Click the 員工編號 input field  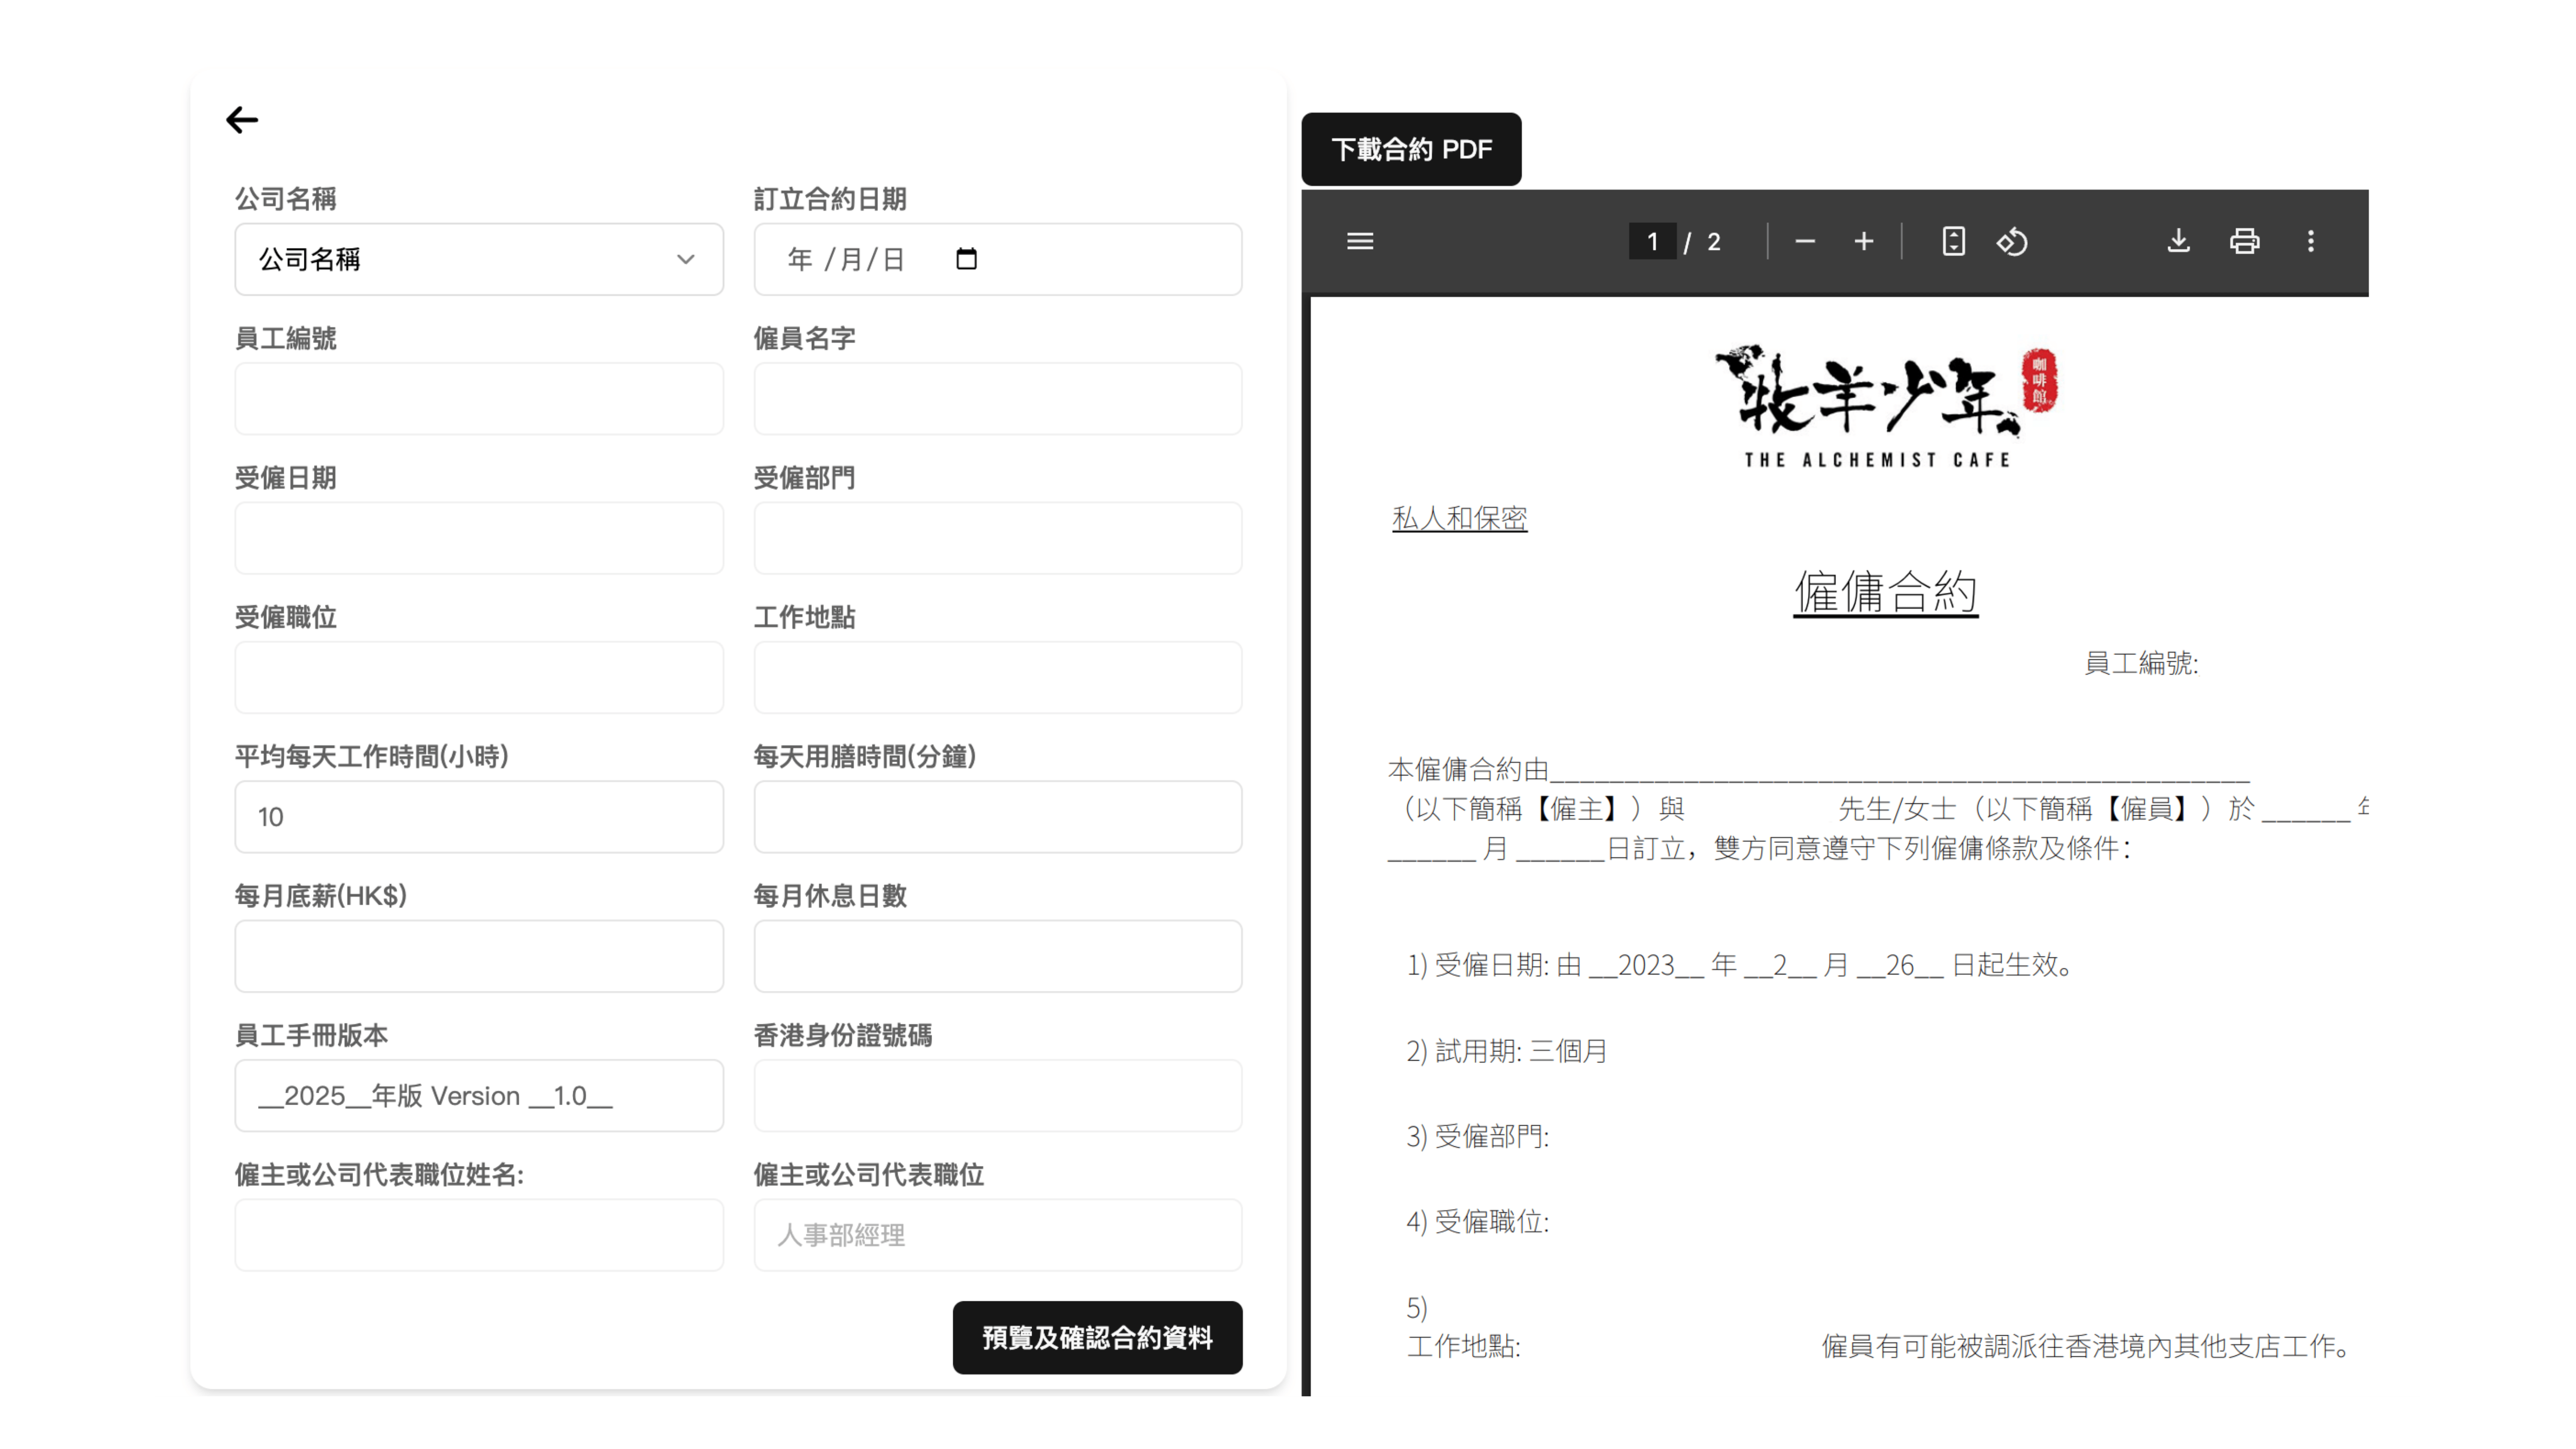[x=479, y=398]
